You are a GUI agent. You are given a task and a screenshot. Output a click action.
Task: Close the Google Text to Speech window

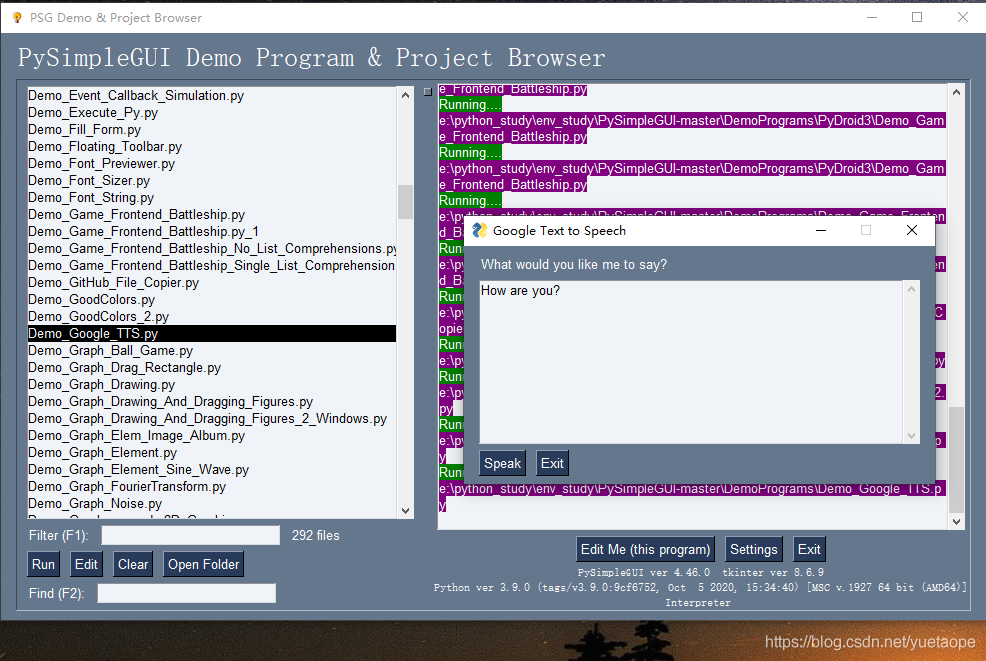coord(912,230)
